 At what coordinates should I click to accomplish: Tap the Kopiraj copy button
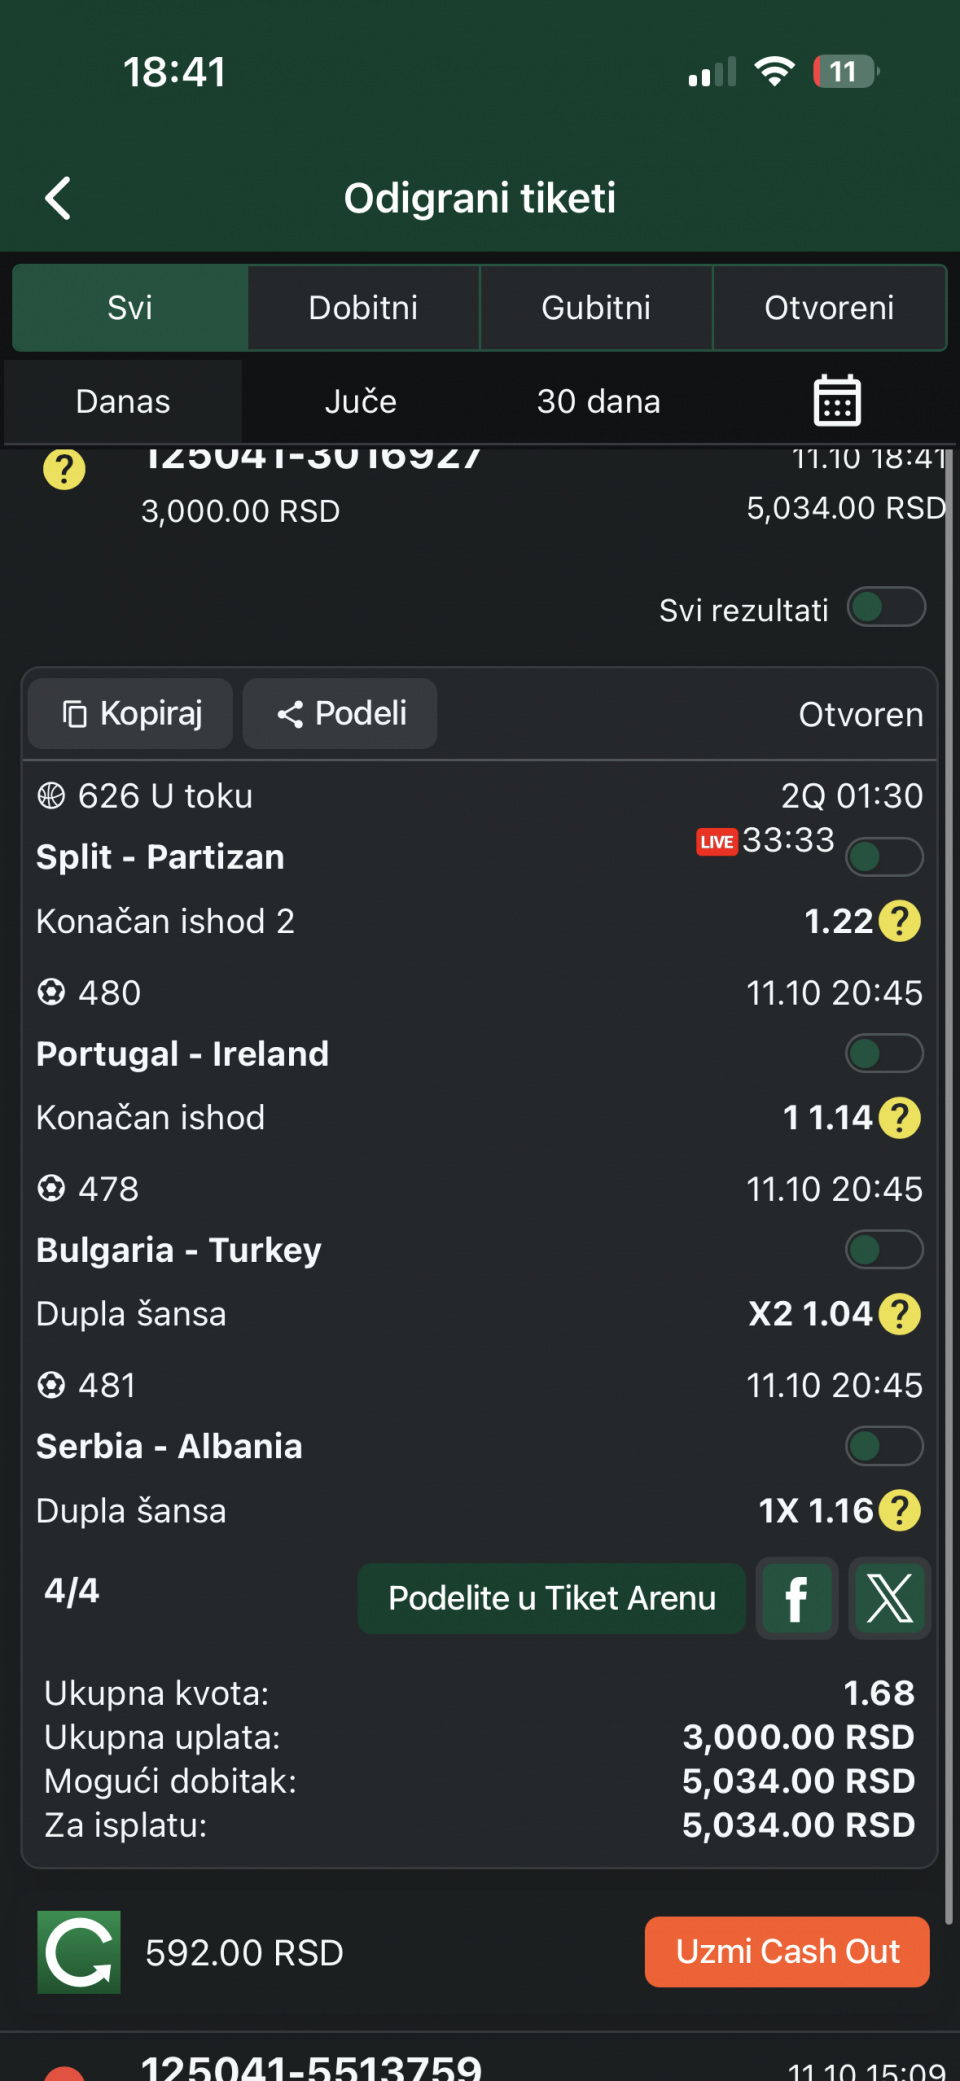[131, 714]
